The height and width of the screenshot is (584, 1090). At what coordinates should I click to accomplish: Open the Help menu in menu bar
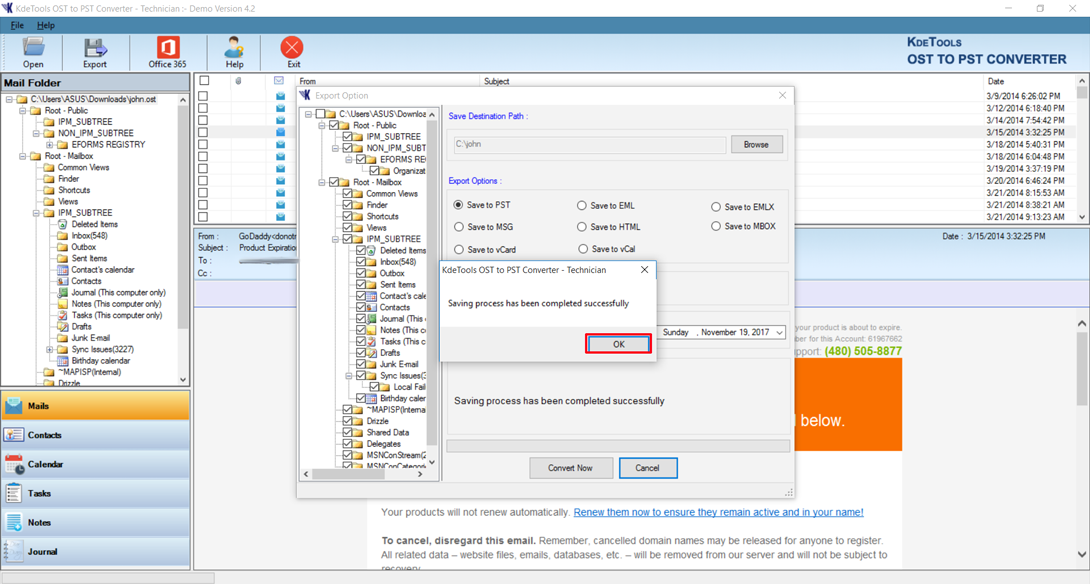click(x=46, y=25)
